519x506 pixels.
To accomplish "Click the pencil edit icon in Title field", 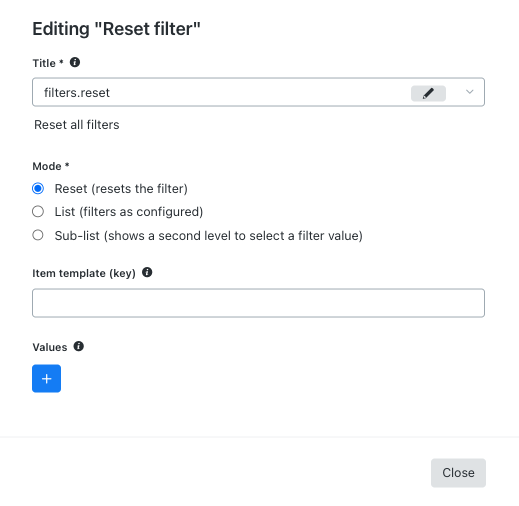I will (x=428, y=93).
